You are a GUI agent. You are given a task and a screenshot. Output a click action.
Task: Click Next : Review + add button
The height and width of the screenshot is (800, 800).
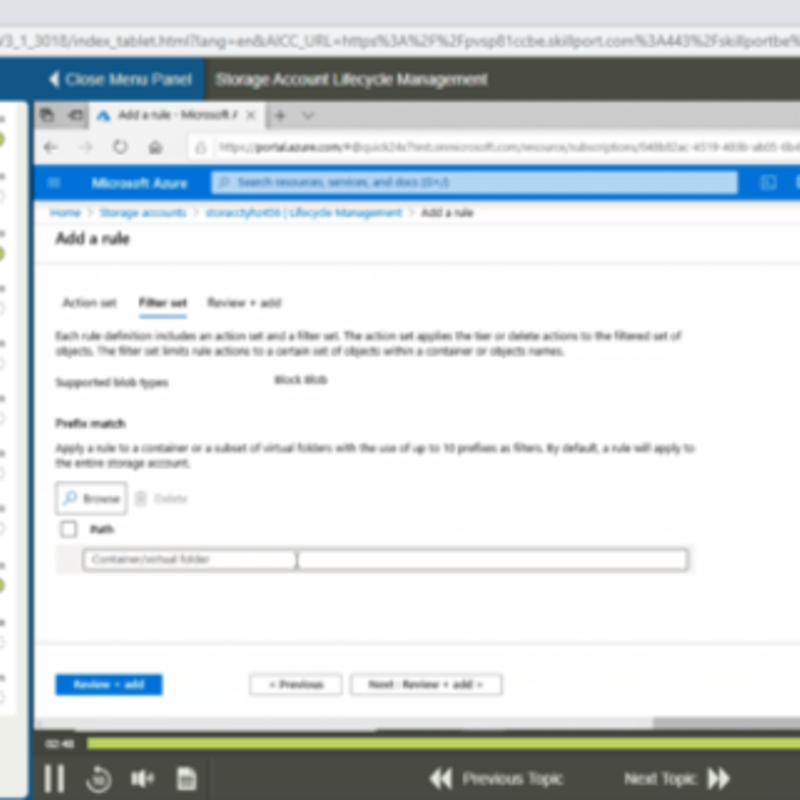click(x=426, y=685)
